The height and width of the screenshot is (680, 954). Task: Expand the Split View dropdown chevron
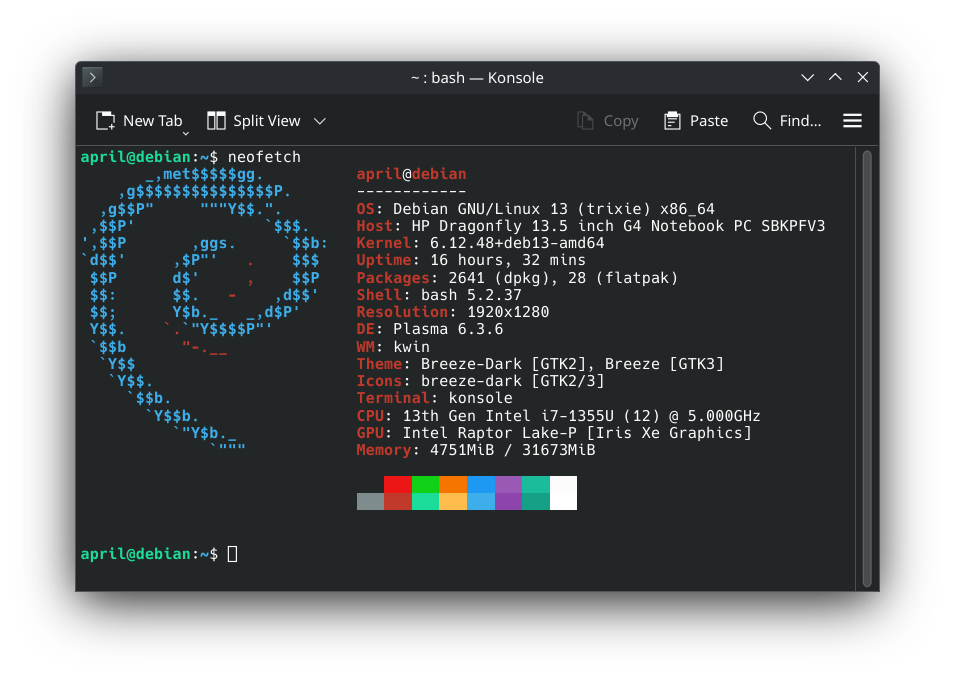(x=320, y=121)
